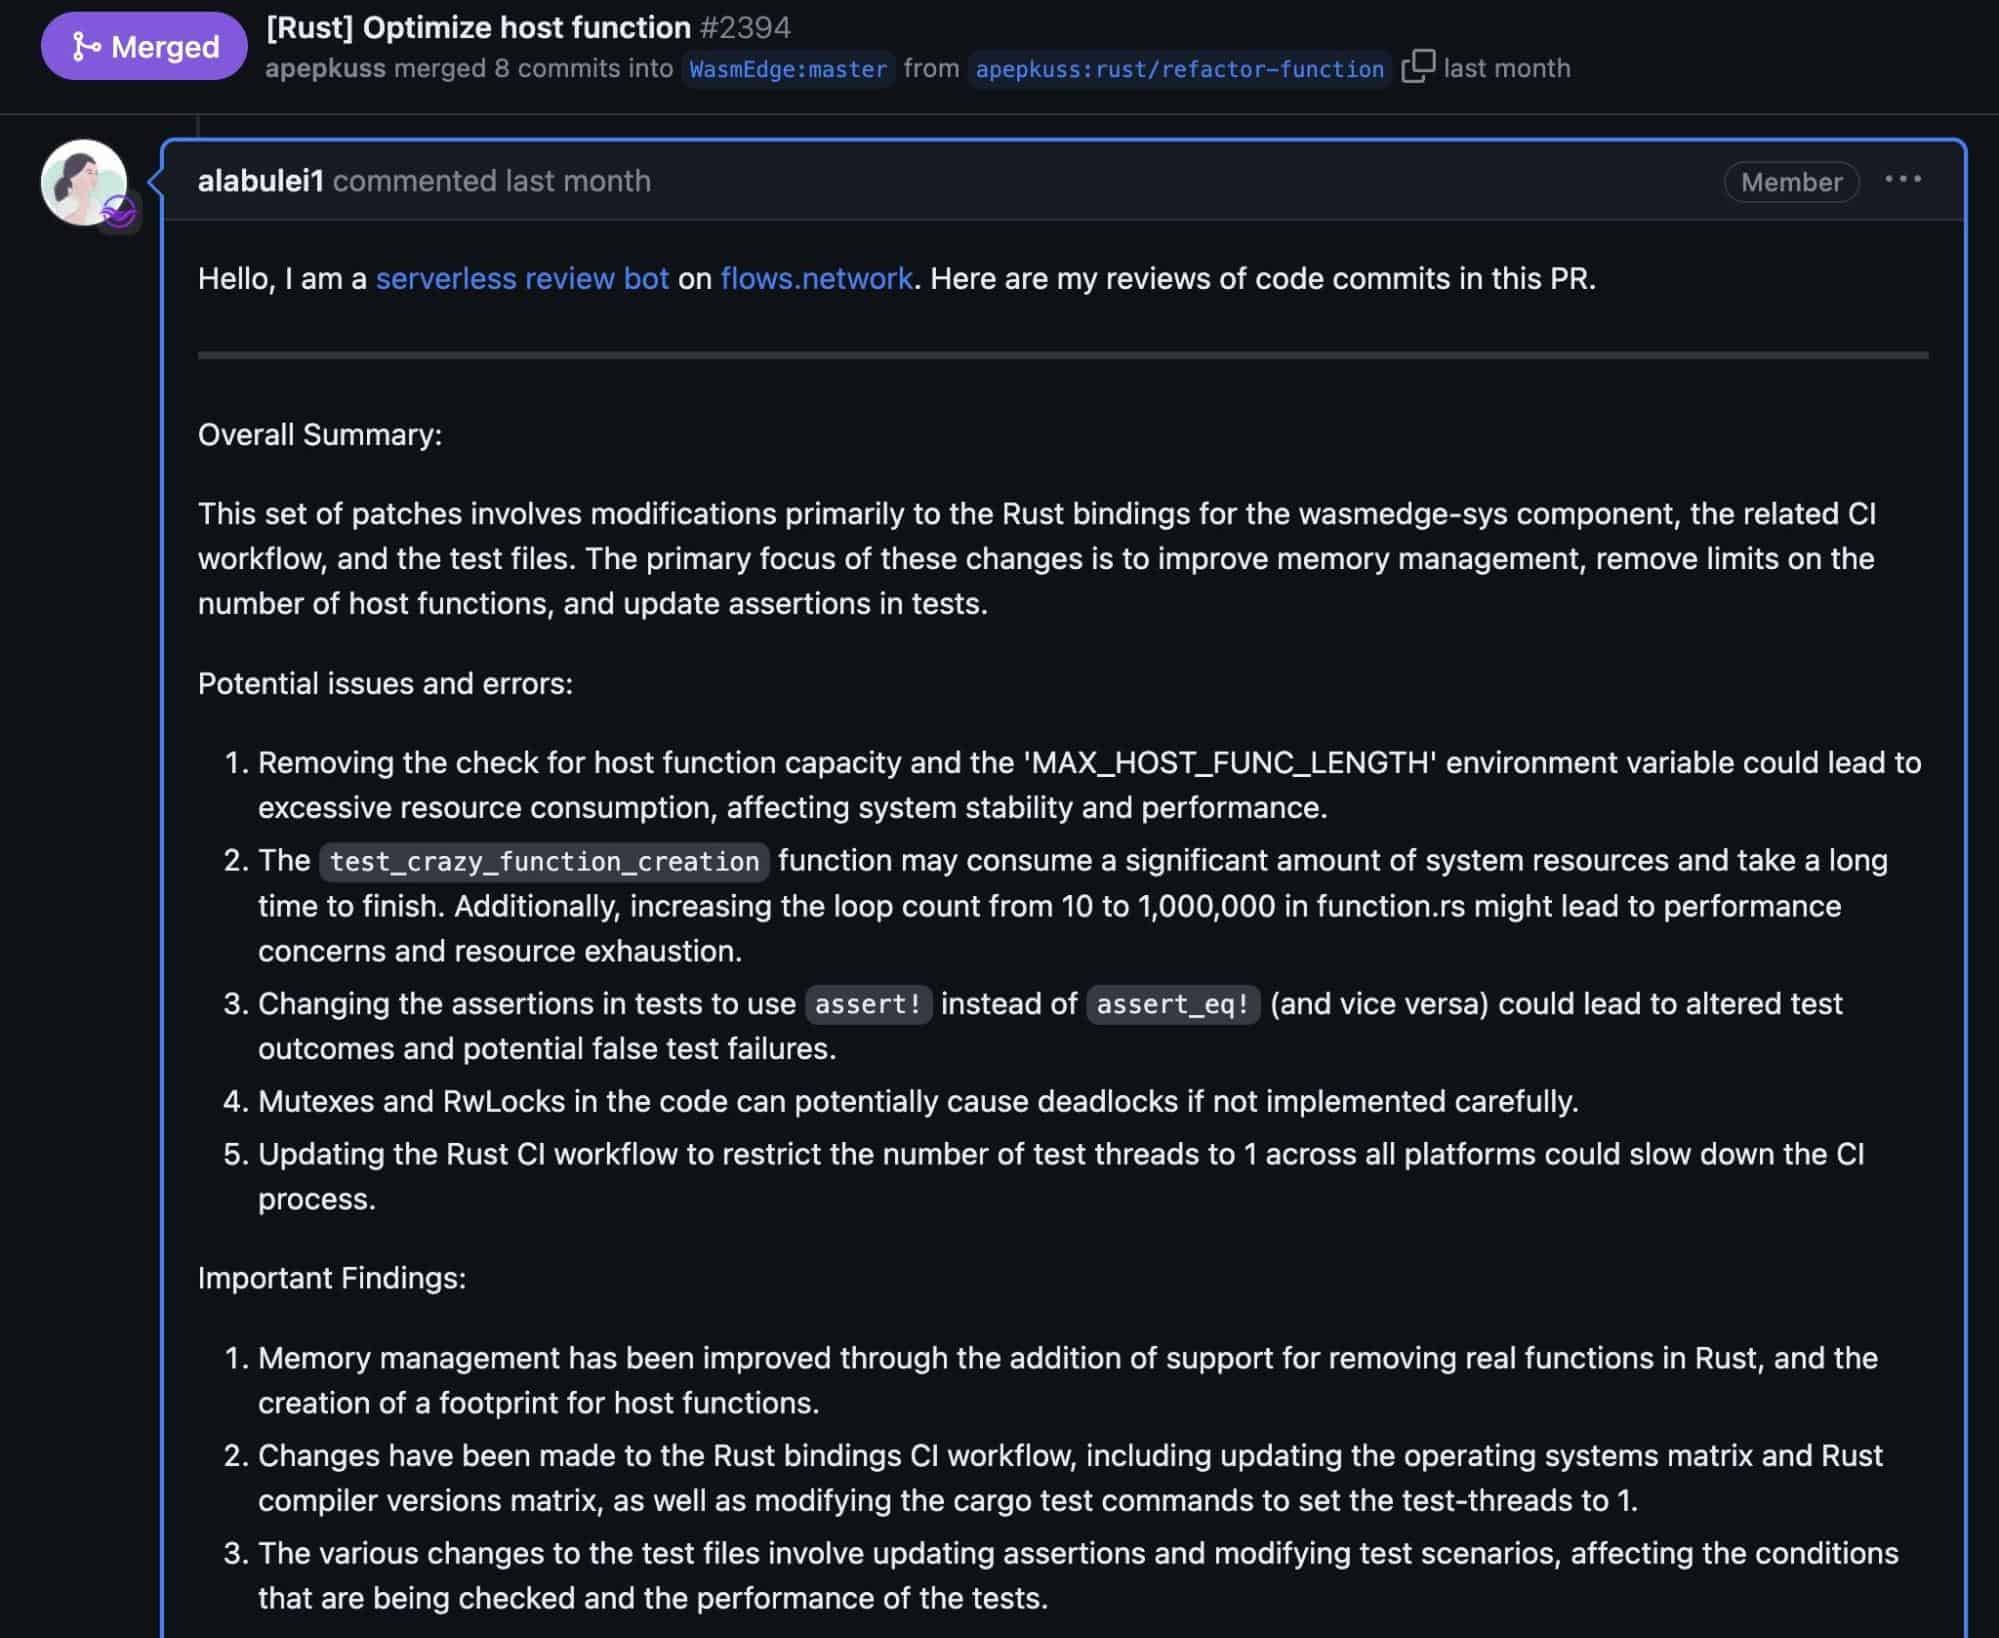Screen dimensions: 1999x1638
Task: Click the apepkuss author name
Action: [x=324, y=68]
